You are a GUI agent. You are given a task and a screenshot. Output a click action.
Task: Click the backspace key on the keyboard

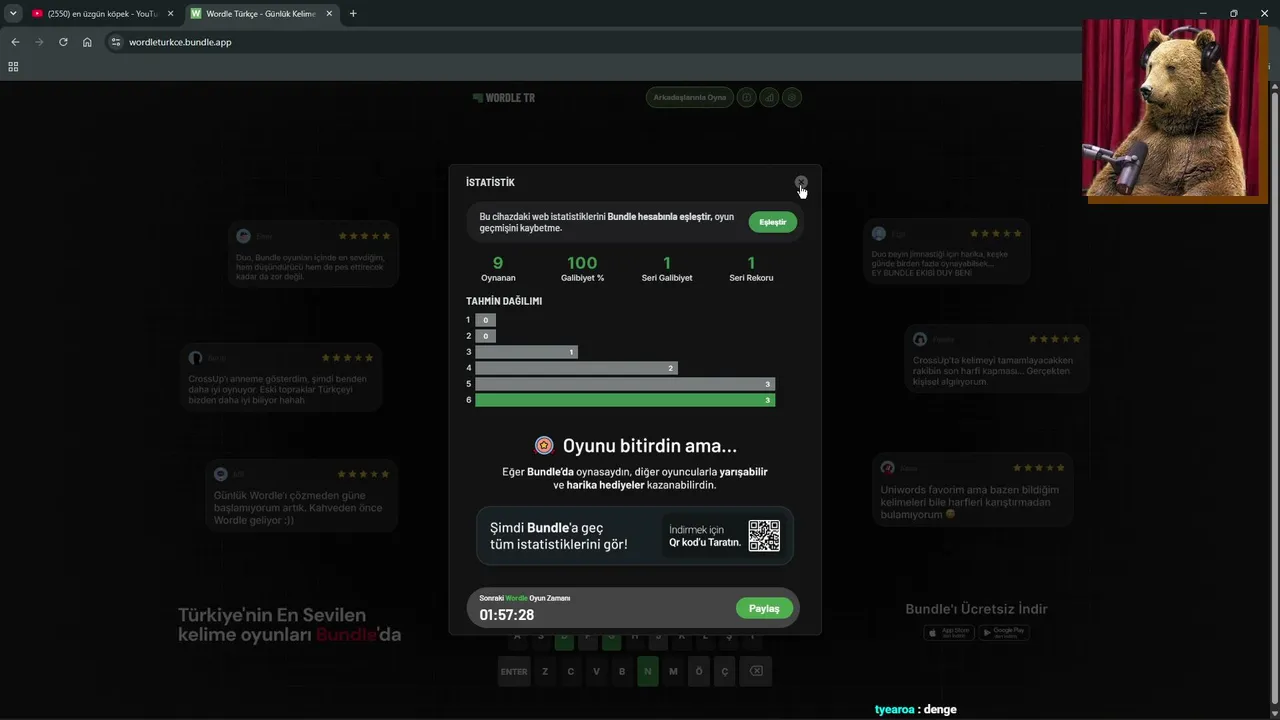756,671
